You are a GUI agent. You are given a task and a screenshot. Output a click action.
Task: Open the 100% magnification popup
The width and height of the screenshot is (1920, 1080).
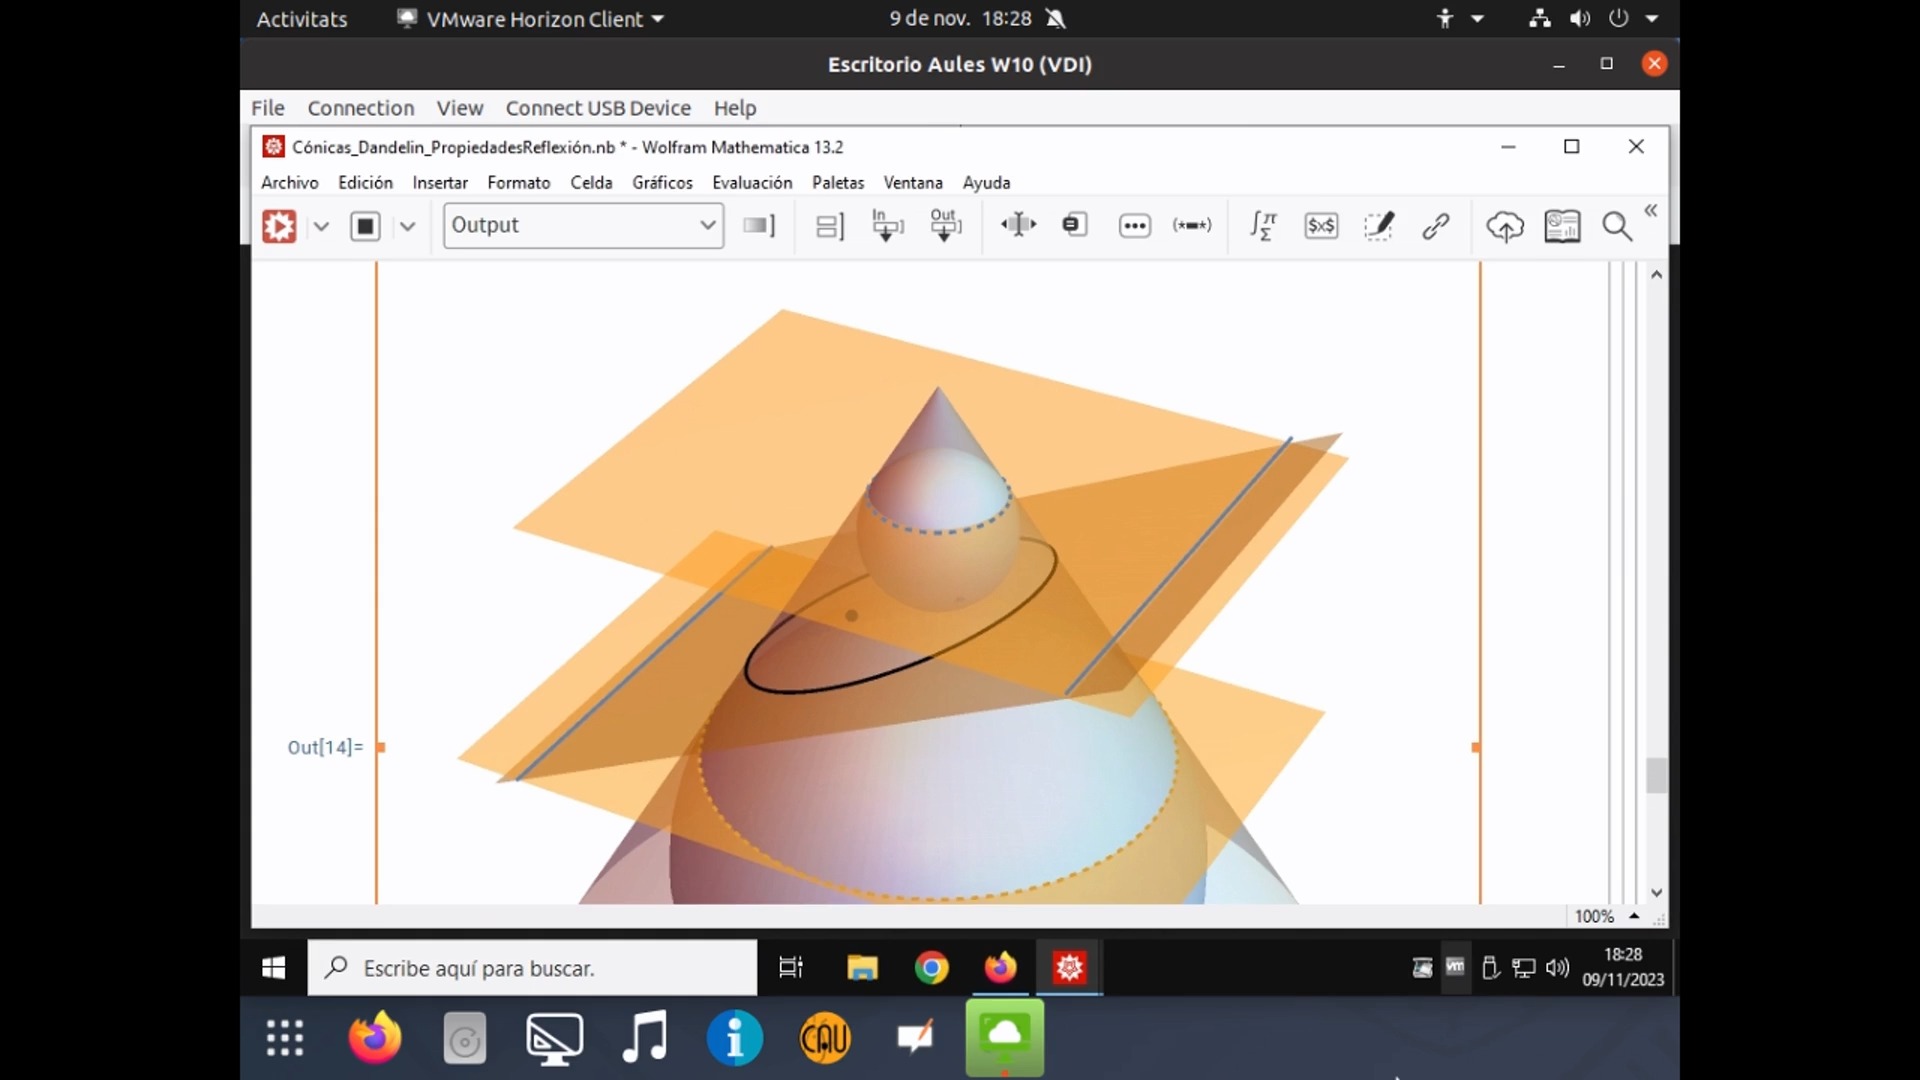tap(1607, 916)
